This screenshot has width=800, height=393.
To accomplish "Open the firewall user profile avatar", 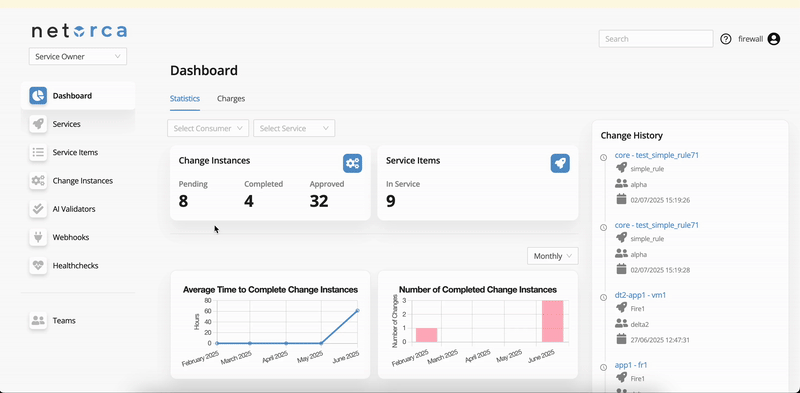I will [x=774, y=39].
